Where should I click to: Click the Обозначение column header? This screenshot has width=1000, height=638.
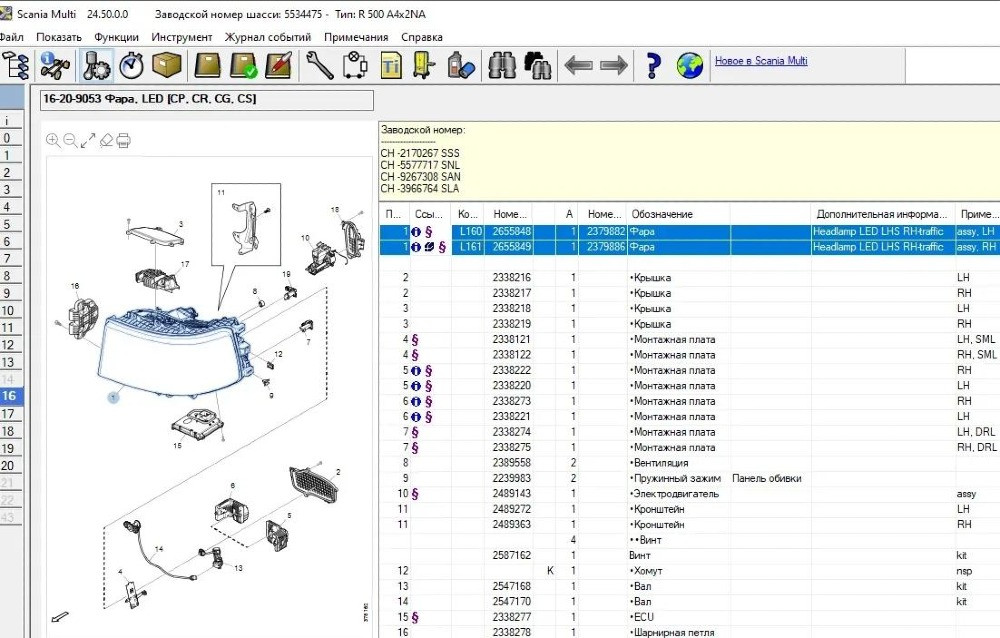(x=679, y=214)
